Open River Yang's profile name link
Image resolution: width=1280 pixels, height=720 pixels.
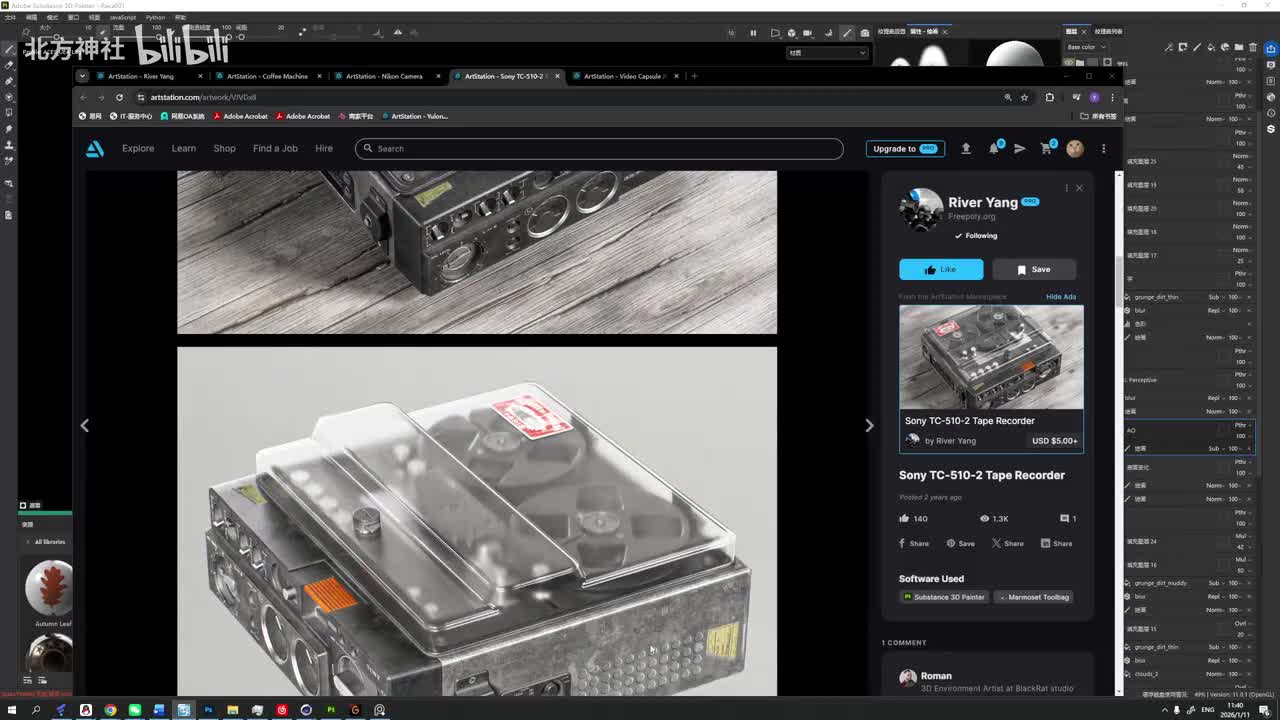click(983, 202)
